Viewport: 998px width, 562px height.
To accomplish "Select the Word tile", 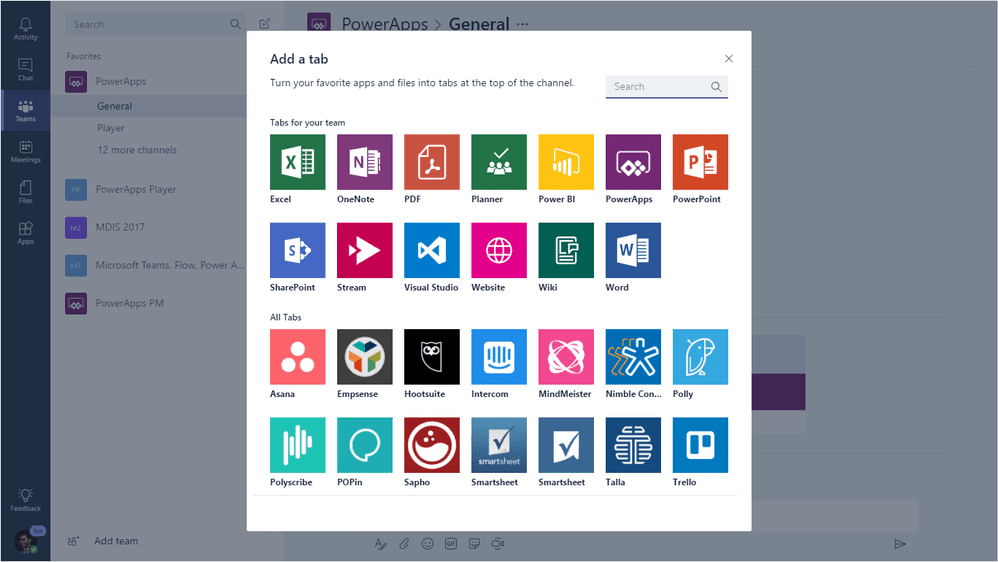I will (x=633, y=250).
